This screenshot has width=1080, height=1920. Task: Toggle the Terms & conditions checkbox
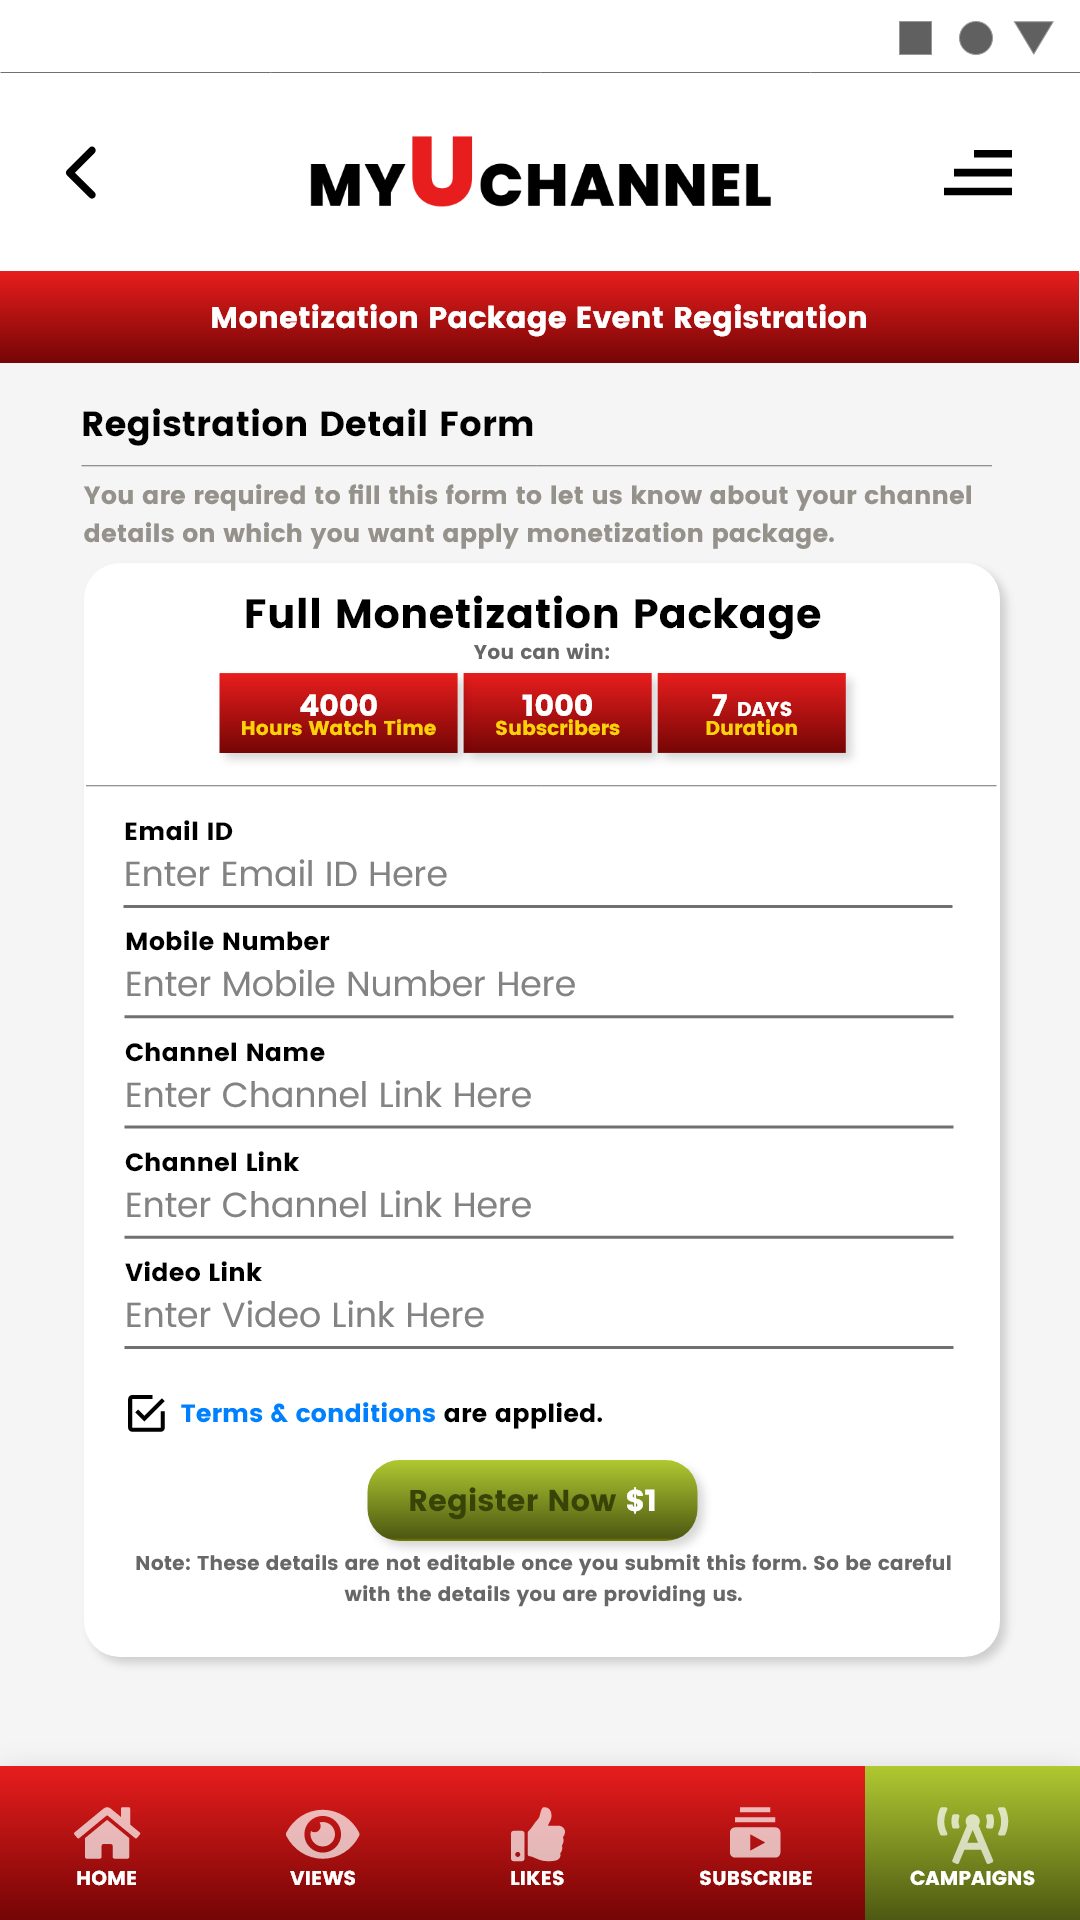coord(147,1413)
